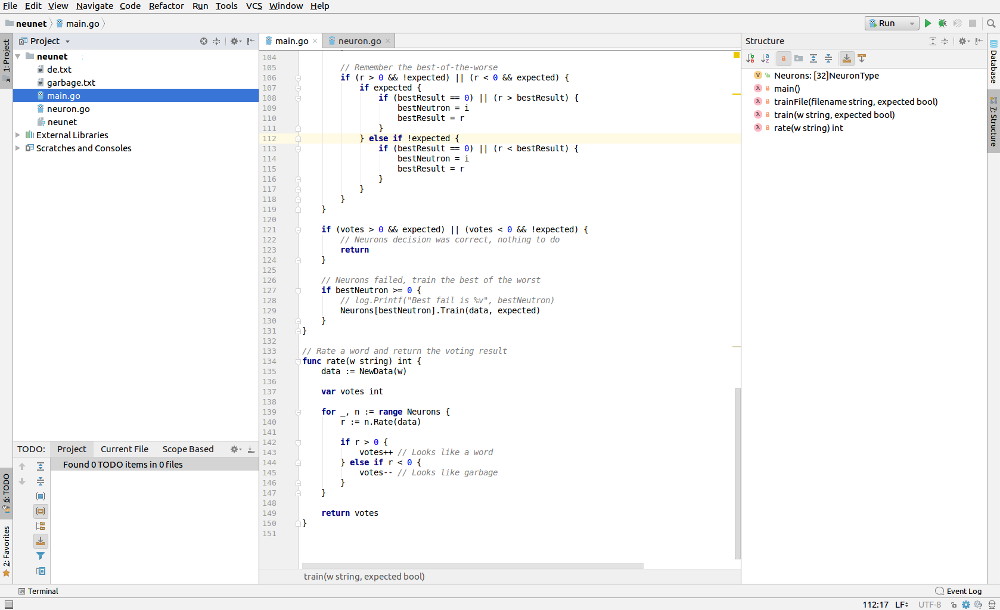Toggle Autoscroll to Source in Structure toolbar

847,59
